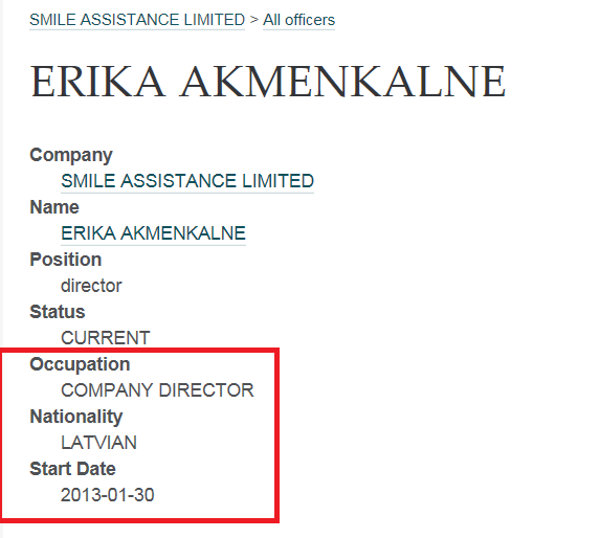Click the director position value

[x=91, y=285]
